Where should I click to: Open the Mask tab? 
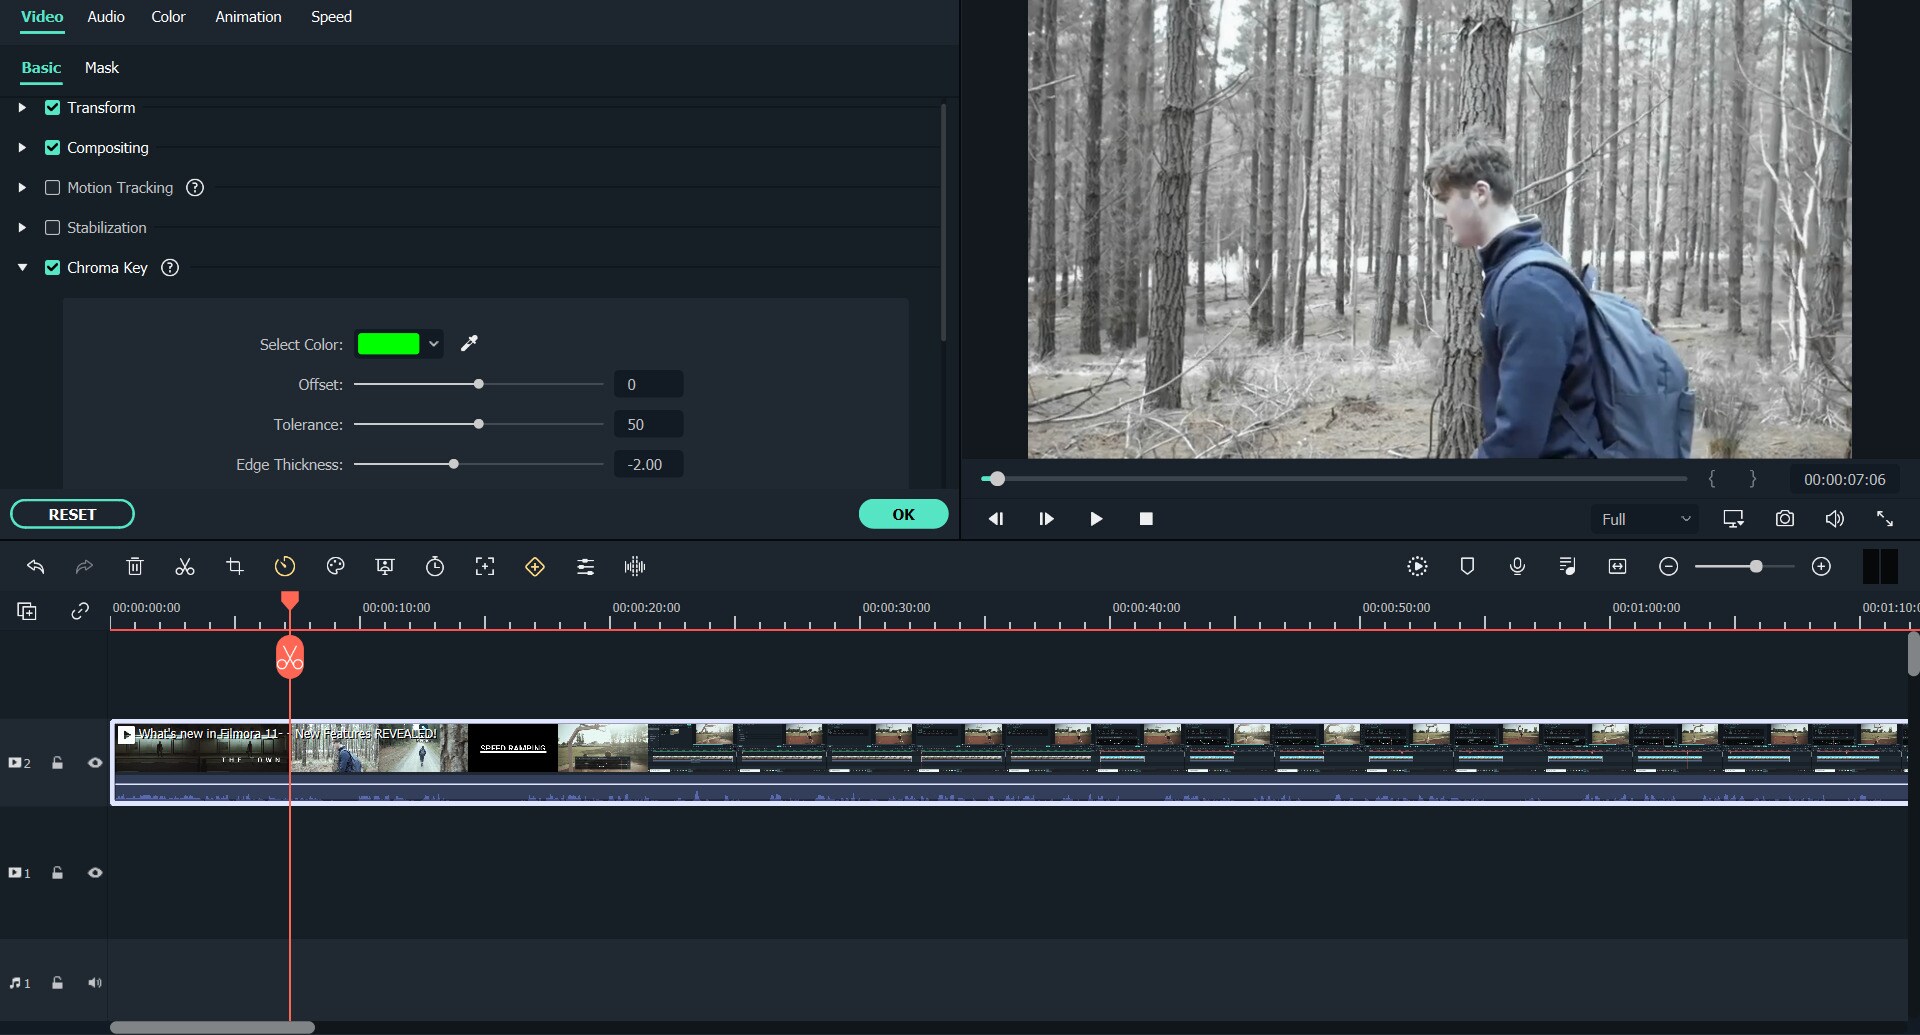[101, 68]
